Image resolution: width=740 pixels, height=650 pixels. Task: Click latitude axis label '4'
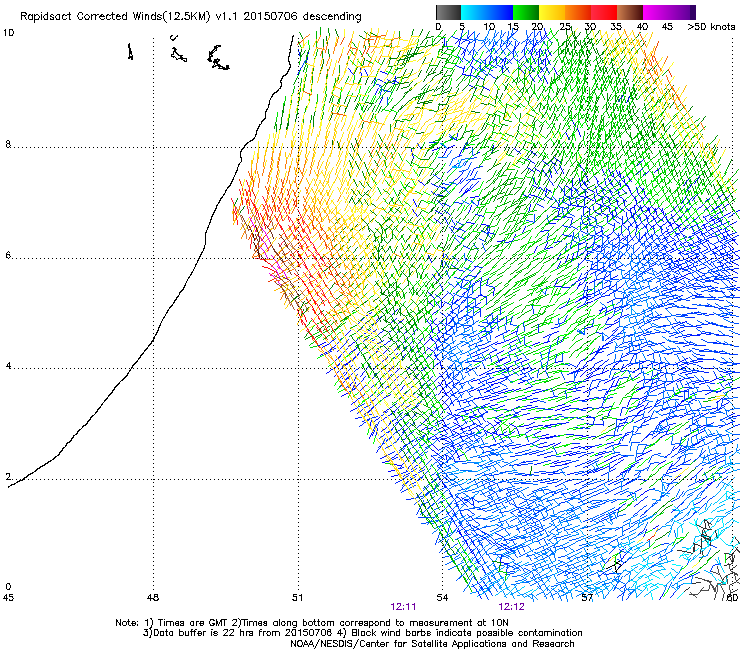8,365
